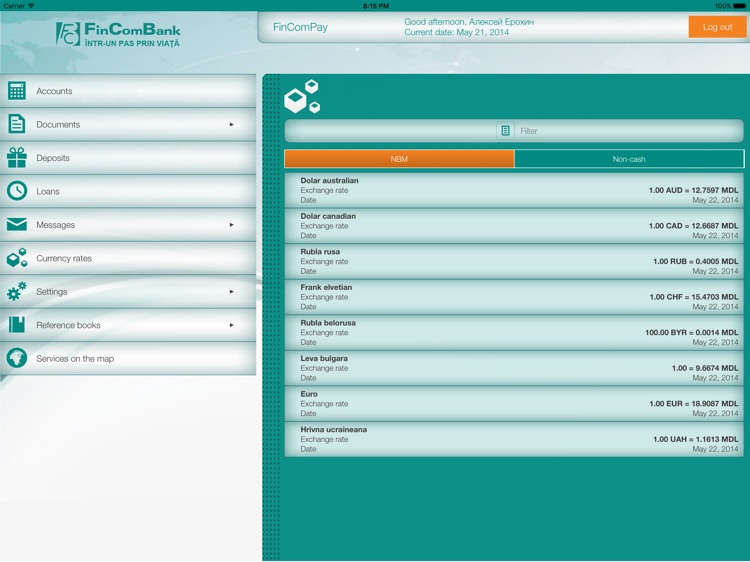This screenshot has height=562, width=750.
Task: Select the Frank elvetian row
Action: click(514, 297)
